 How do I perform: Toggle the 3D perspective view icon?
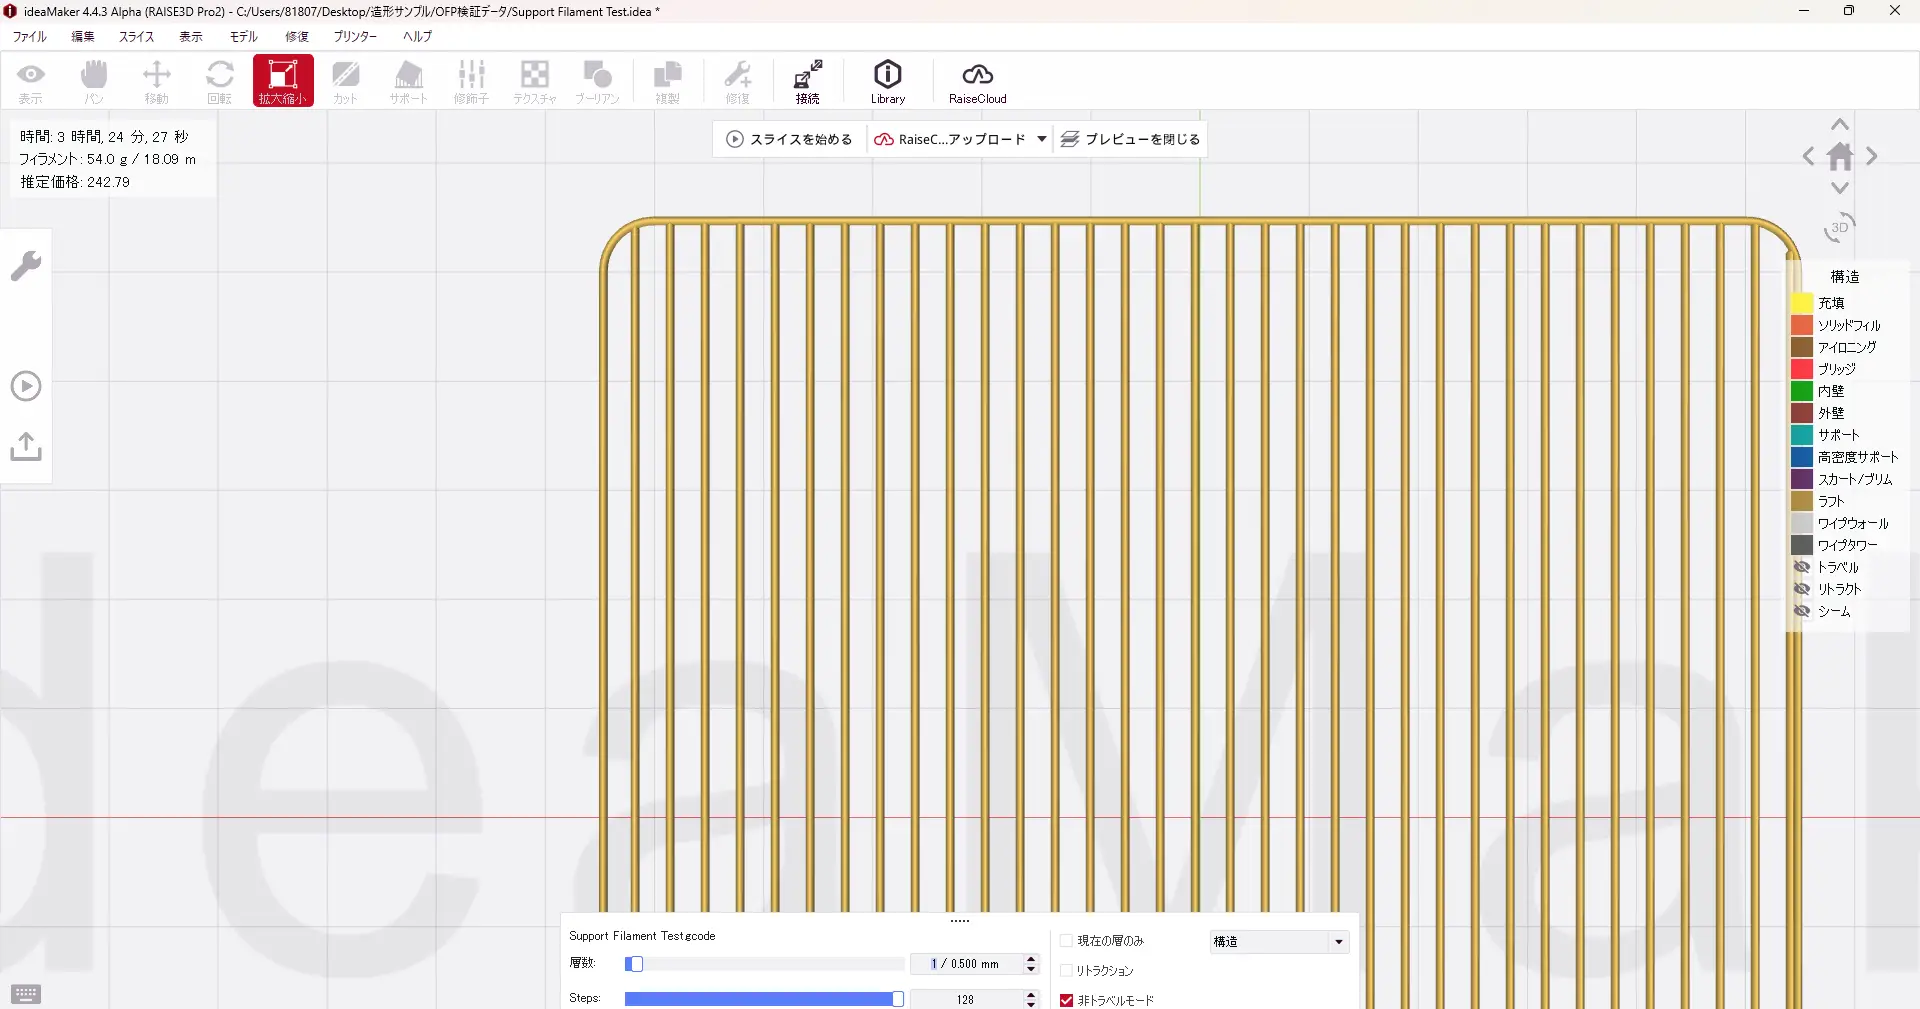click(1839, 228)
